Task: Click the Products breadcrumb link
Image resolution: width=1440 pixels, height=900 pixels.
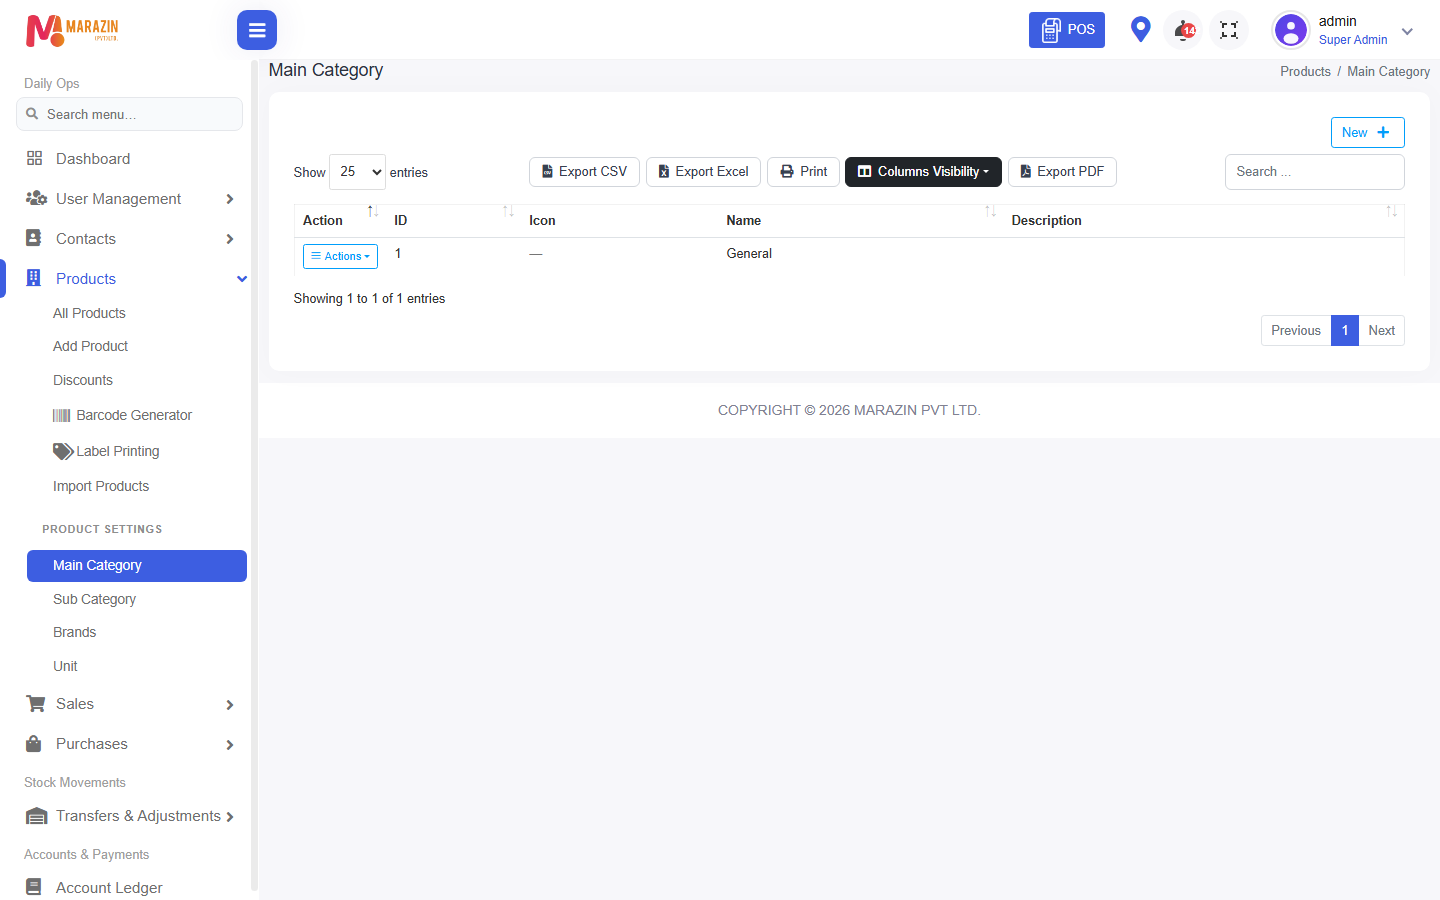Action: [x=1305, y=72]
